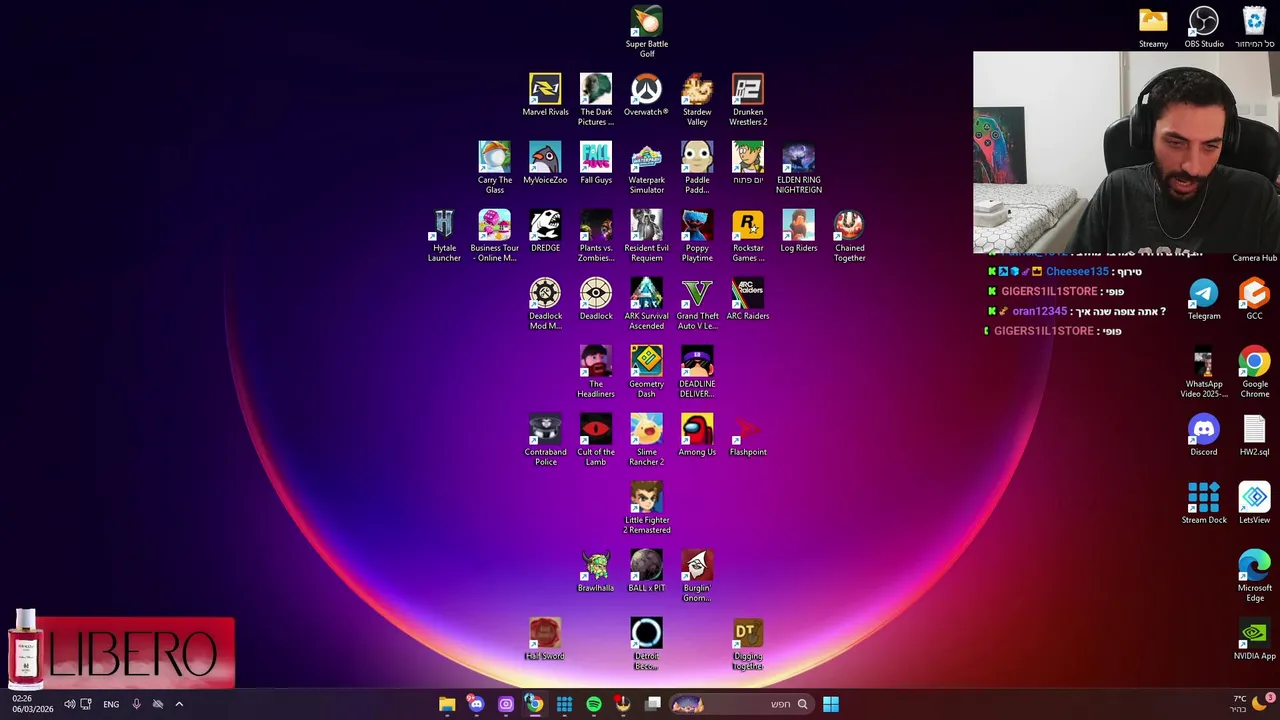
Task: Open the HW2.sql file
Action: pyautogui.click(x=1254, y=435)
